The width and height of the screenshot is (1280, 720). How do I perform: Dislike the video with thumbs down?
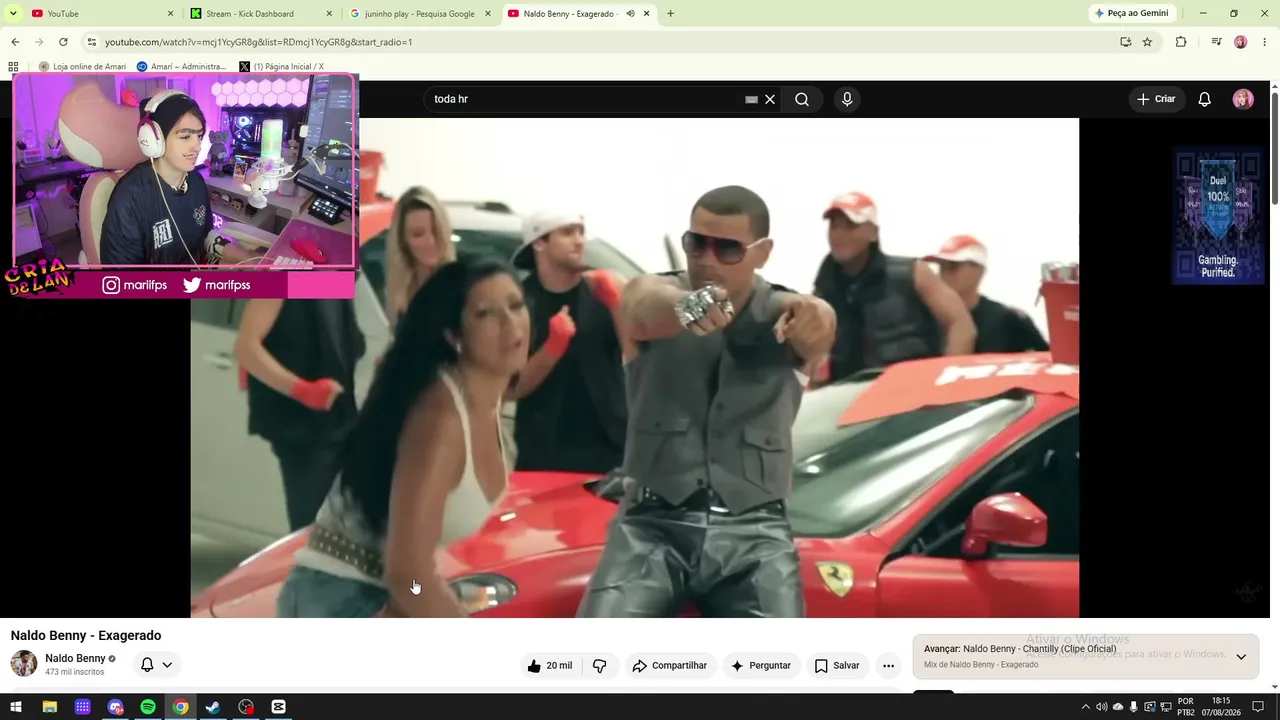[599, 666]
